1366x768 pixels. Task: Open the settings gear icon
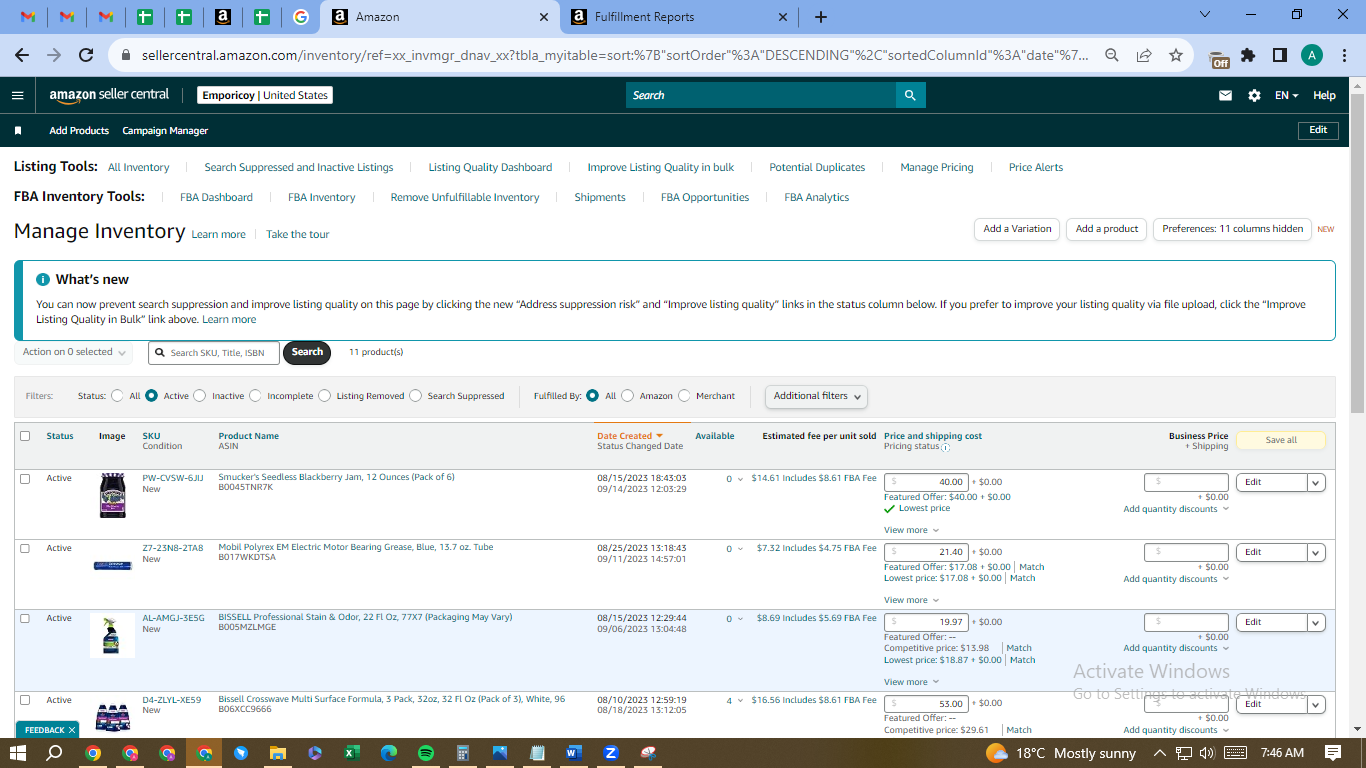1254,95
